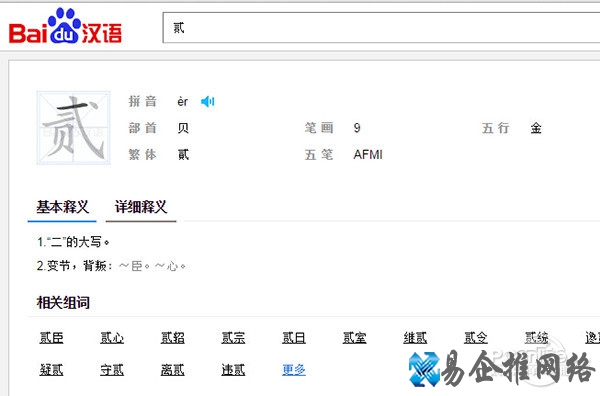
Task: Select the search input field
Action: tap(381, 28)
